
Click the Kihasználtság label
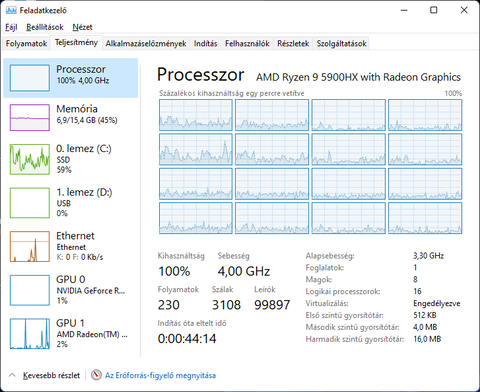click(181, 256)
